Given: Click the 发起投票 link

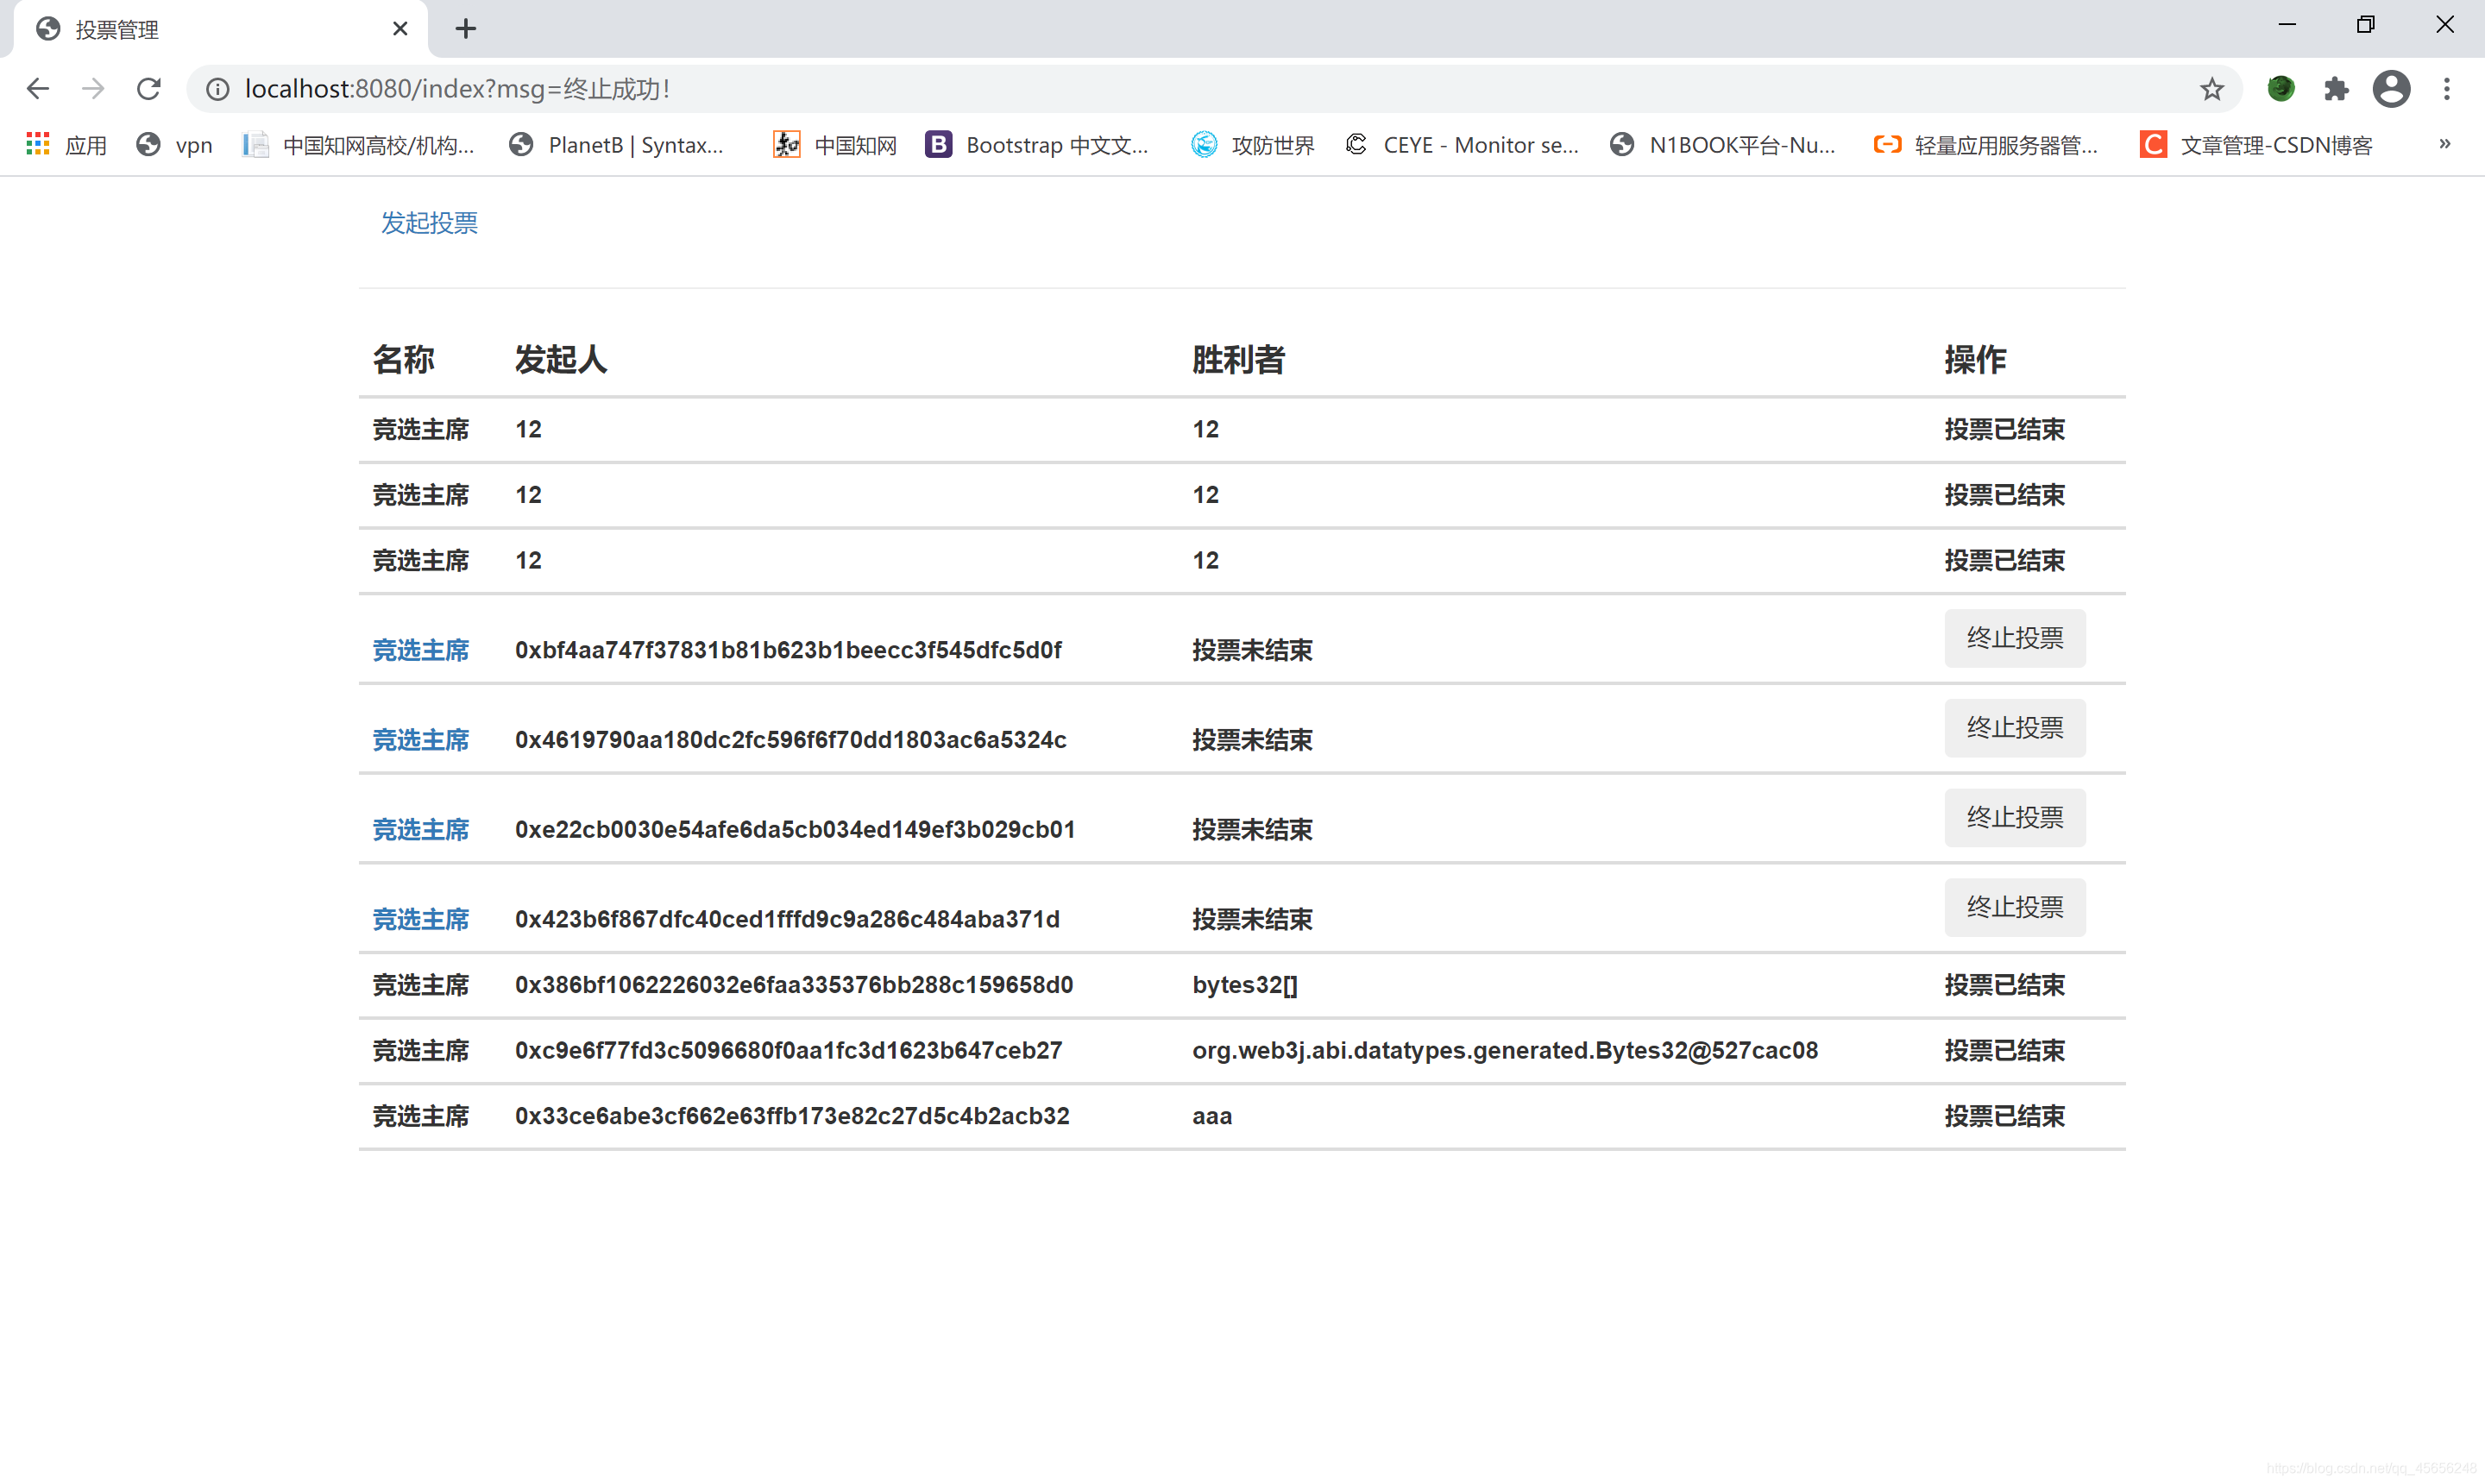Looking at the screenshot, I should [x=429, y=223].
